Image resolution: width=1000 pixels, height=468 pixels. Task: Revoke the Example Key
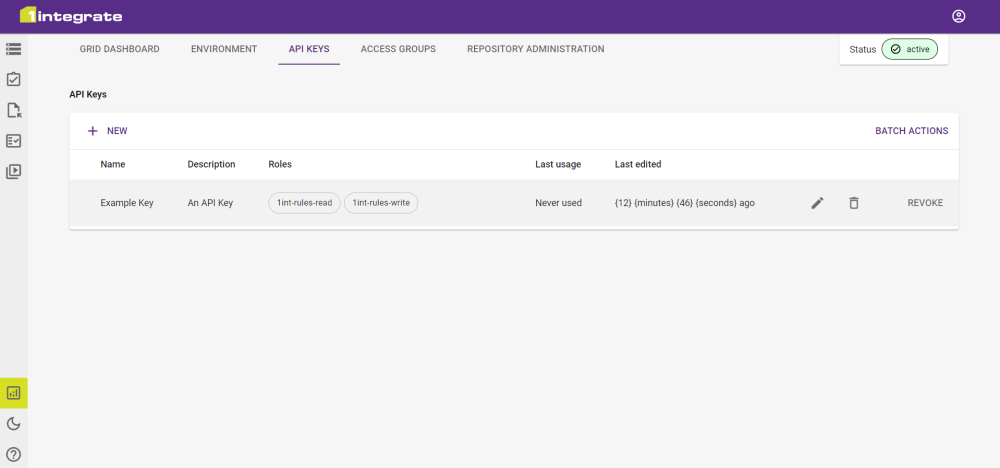tap(925, 203)
